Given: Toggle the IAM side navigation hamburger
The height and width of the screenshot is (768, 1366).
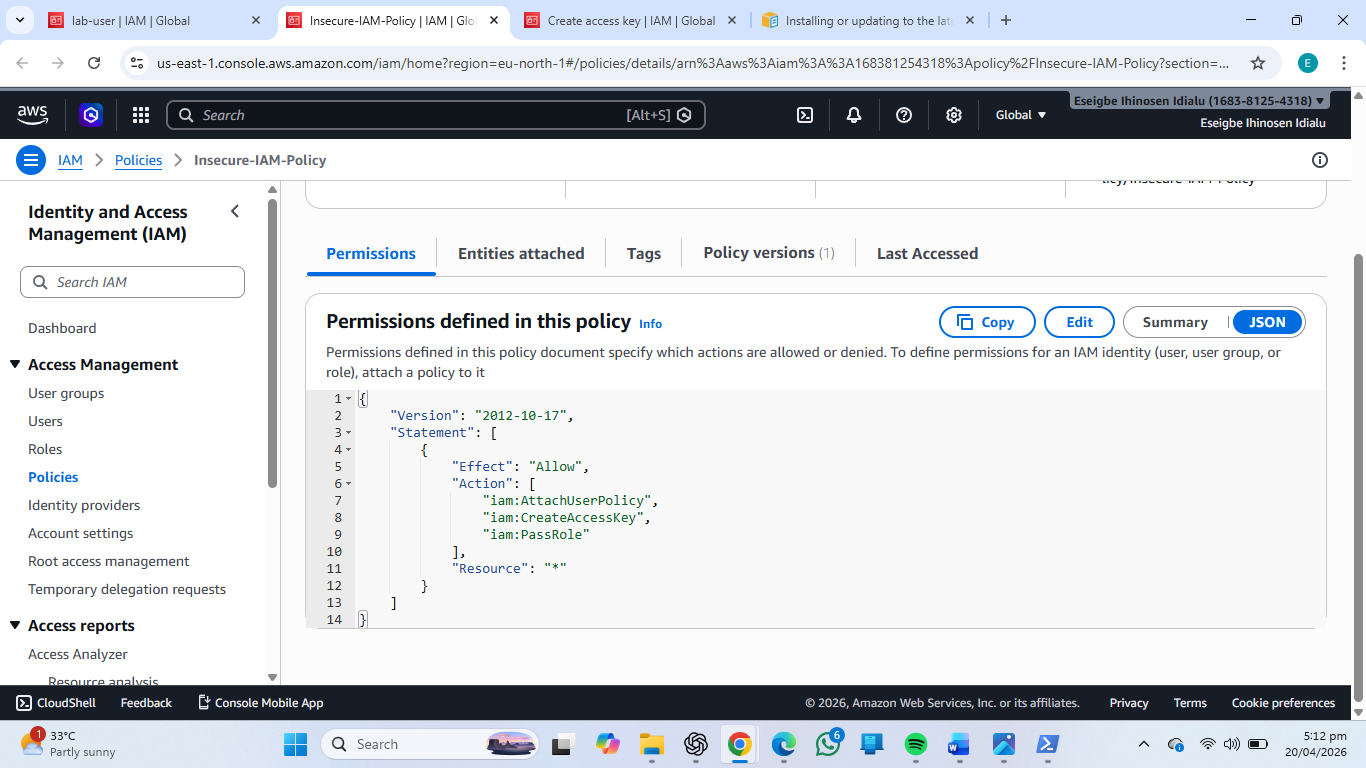Looking at the screenshot, I should tap(31, 160).
